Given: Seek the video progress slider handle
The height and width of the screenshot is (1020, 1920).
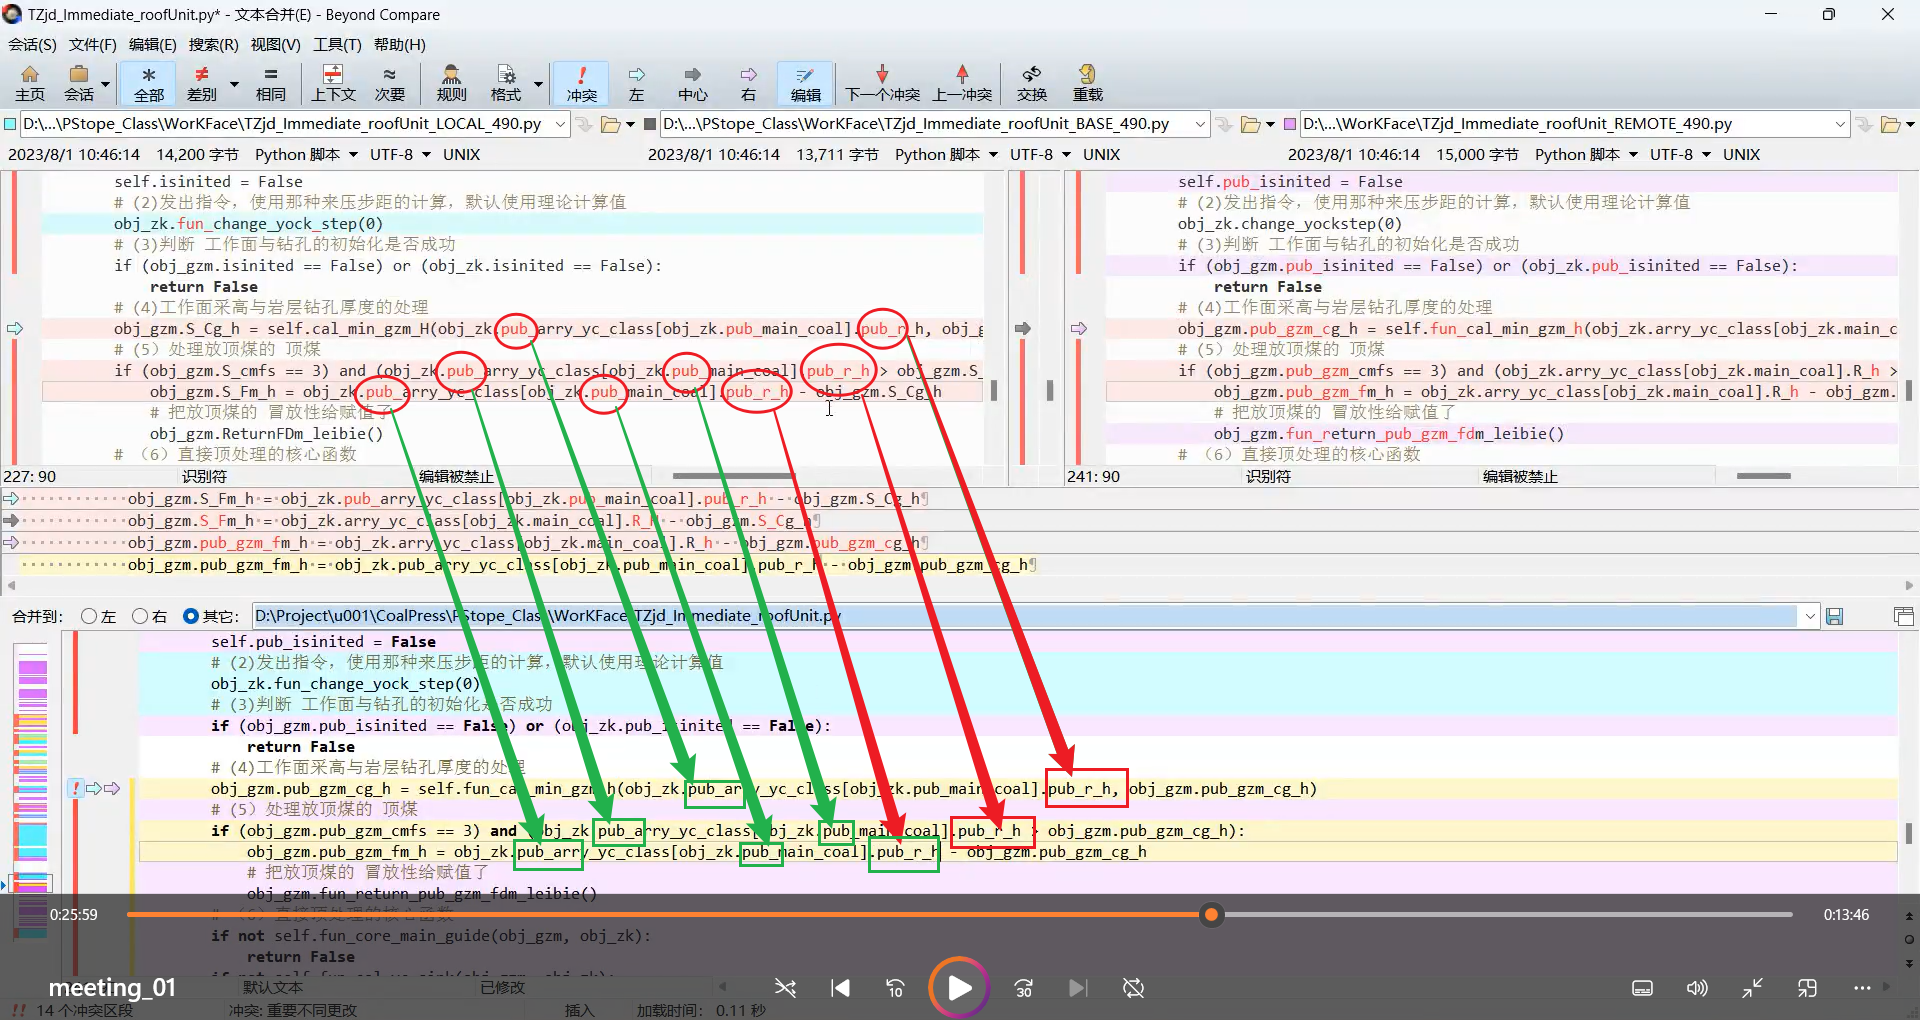Looking at the screenshot, I should [1211, 914].
